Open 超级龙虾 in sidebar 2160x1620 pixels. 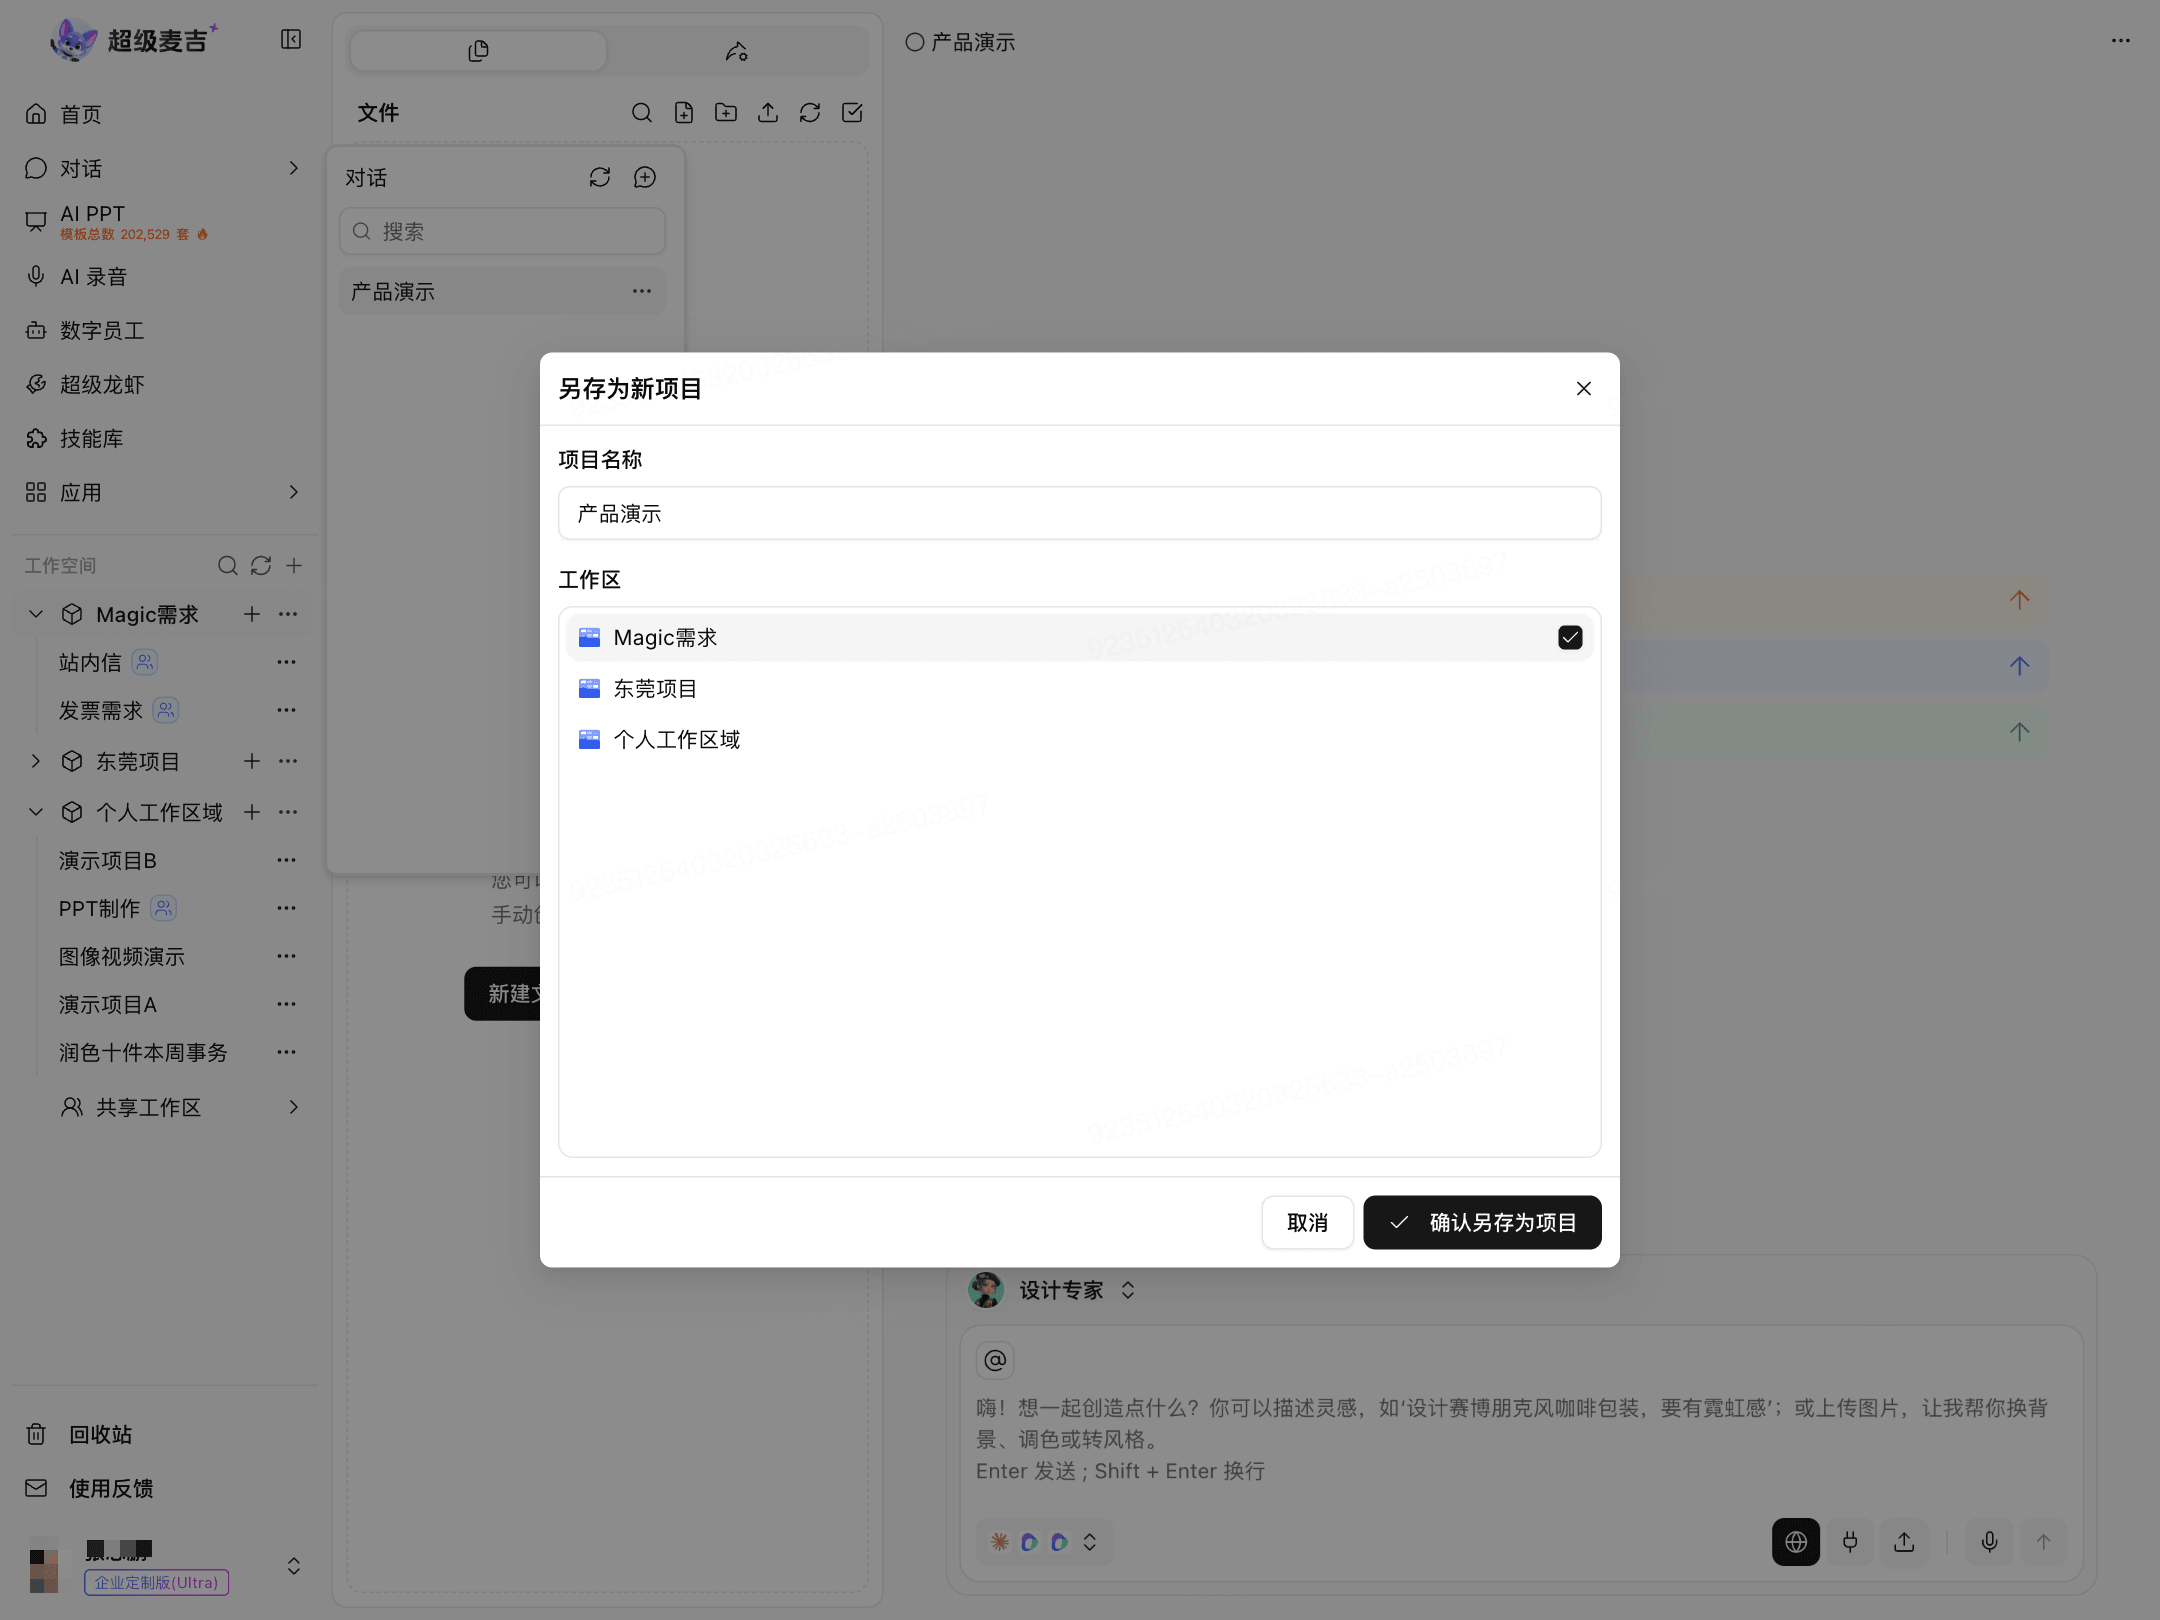(101, 385)
